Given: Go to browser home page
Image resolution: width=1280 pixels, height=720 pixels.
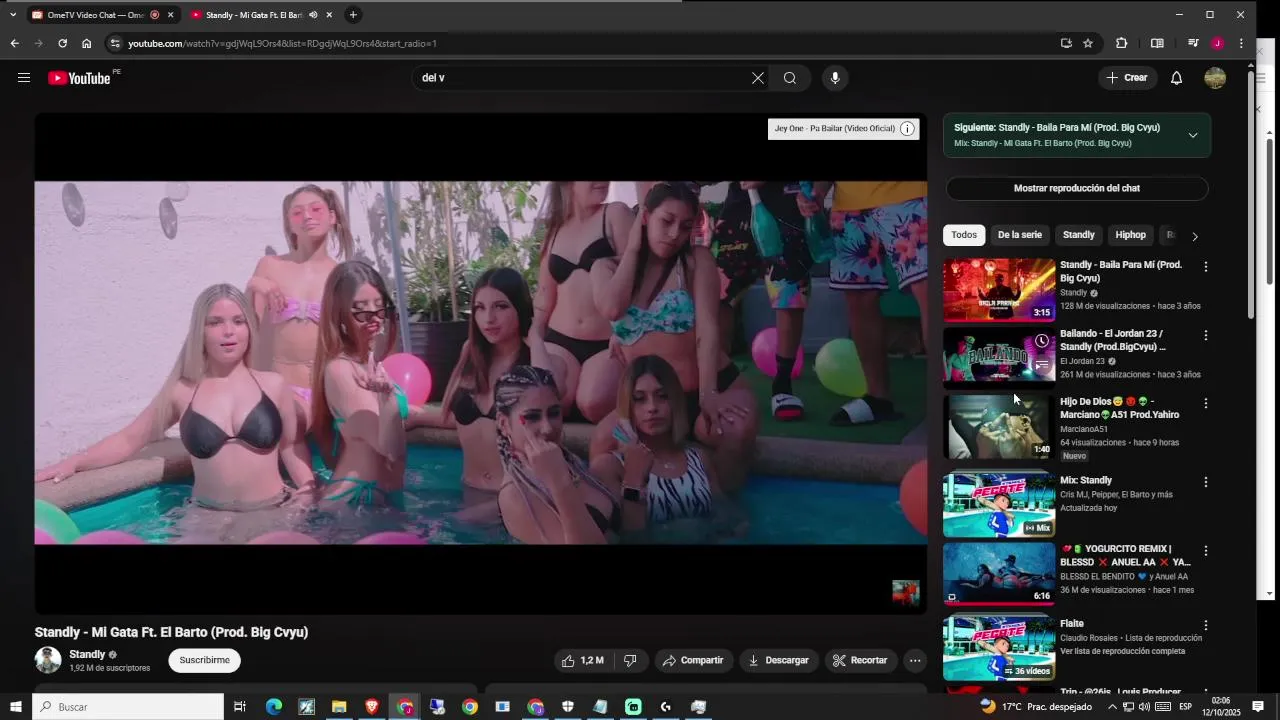Looking at the screenshot, I should (87, 43).
